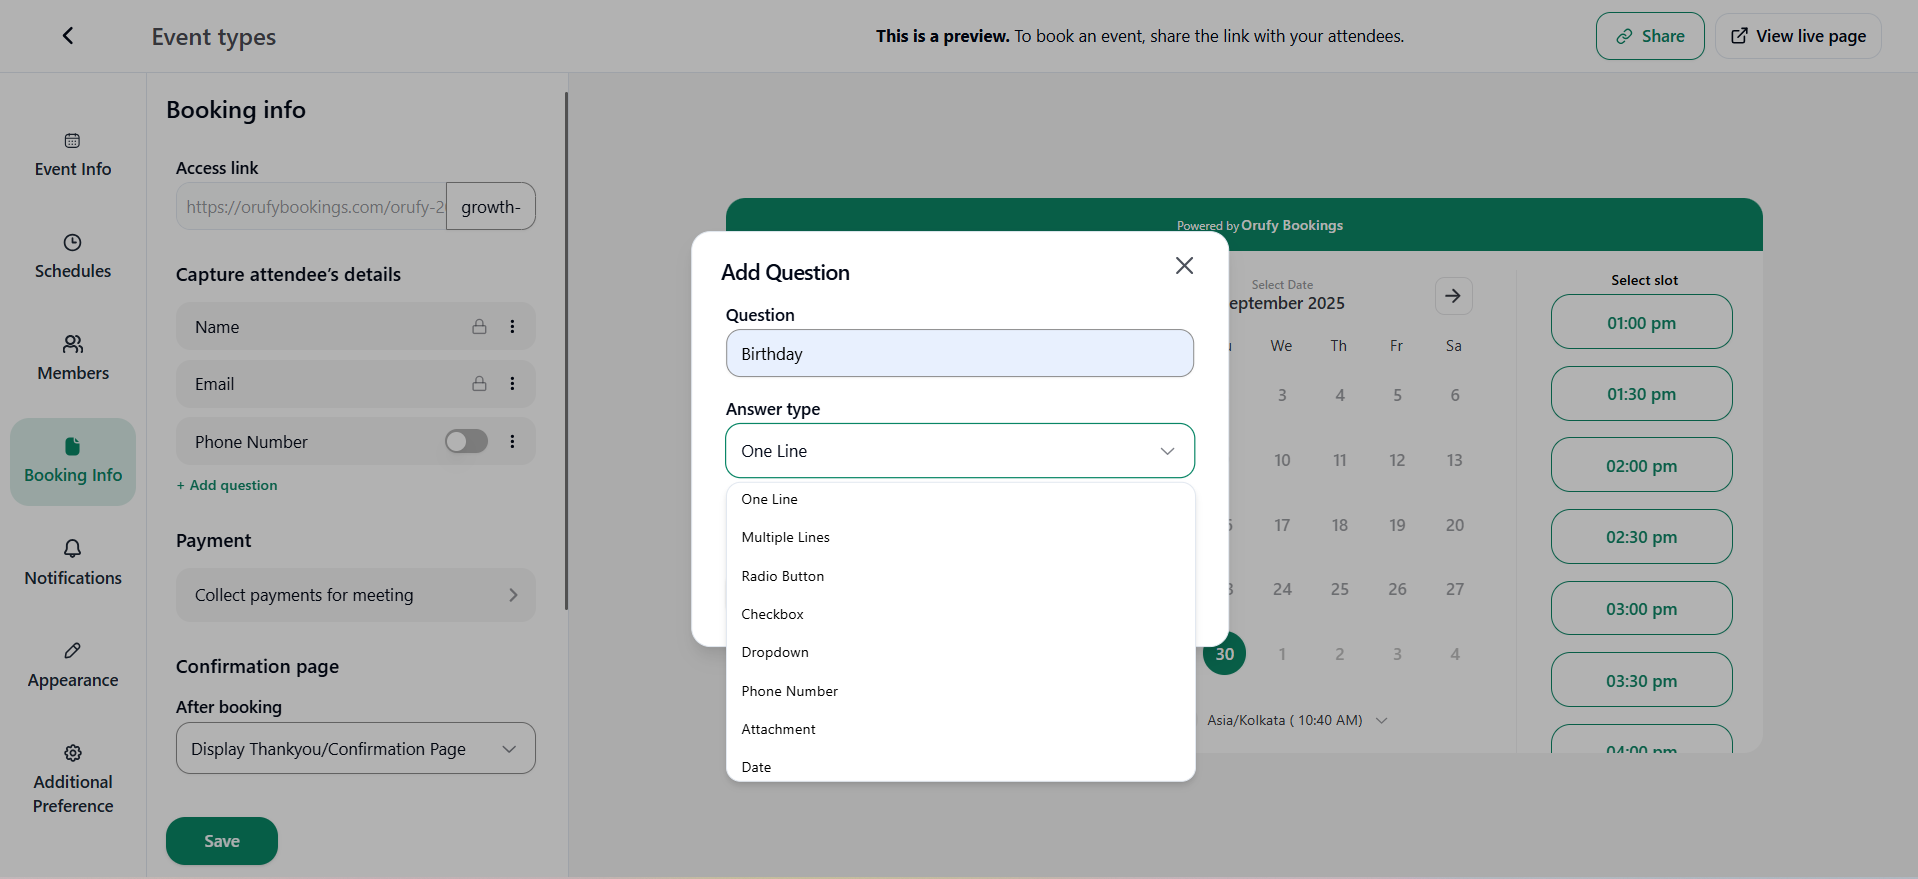Click the Question input field

click(959, 354)
